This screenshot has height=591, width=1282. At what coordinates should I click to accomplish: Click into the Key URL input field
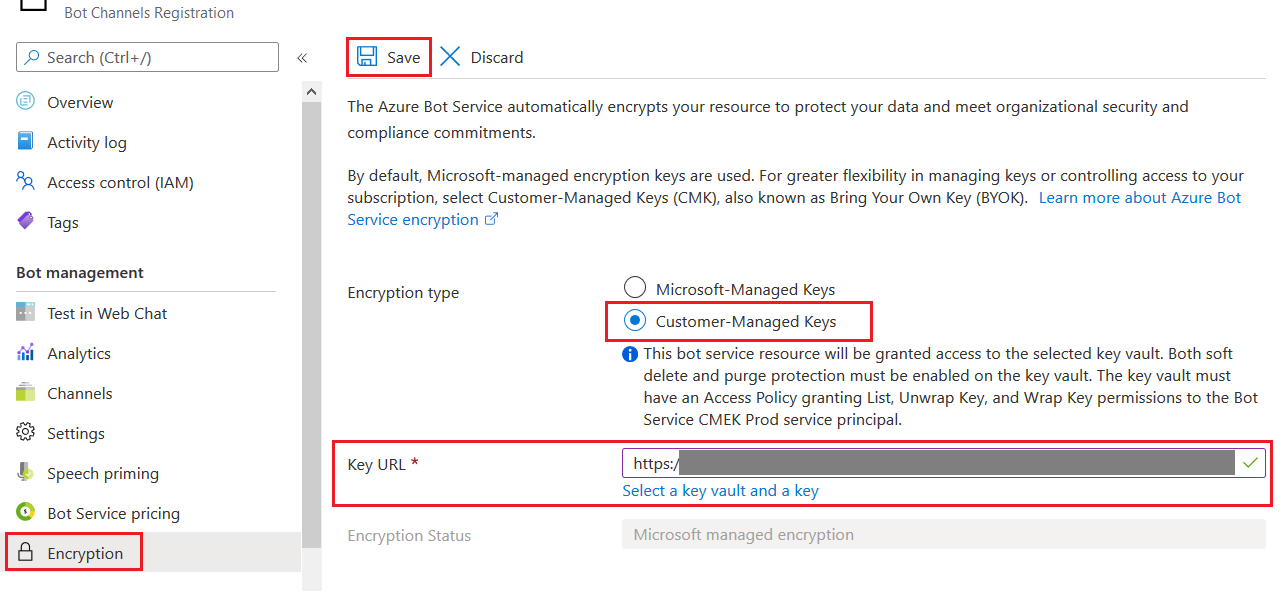coord(930,463)
